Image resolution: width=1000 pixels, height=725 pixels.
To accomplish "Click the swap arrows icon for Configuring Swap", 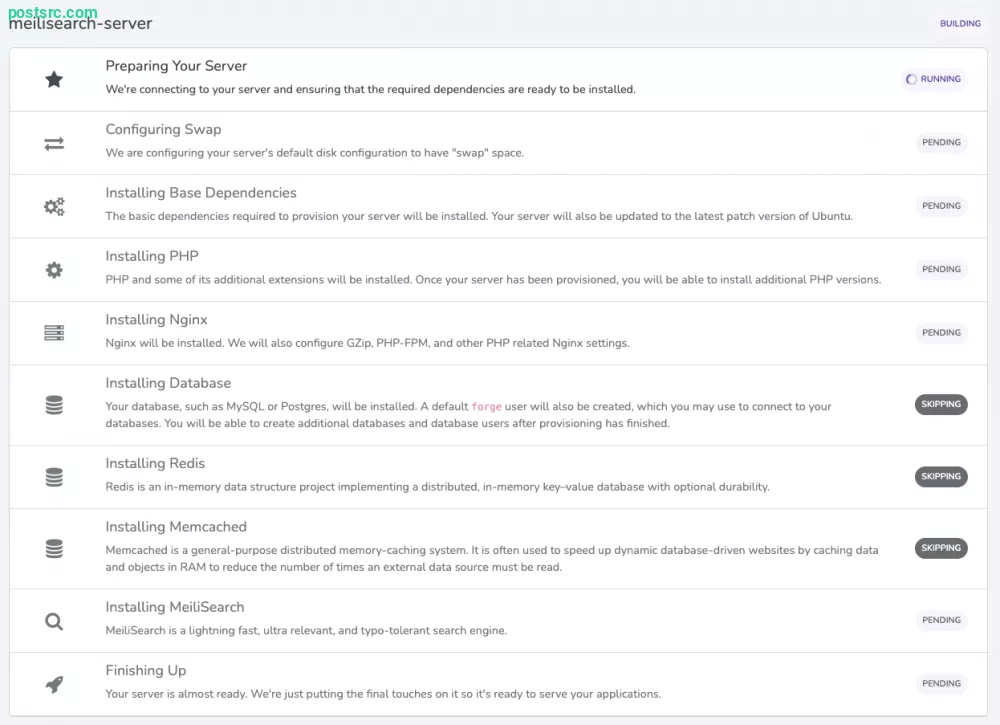I will 54,143.
